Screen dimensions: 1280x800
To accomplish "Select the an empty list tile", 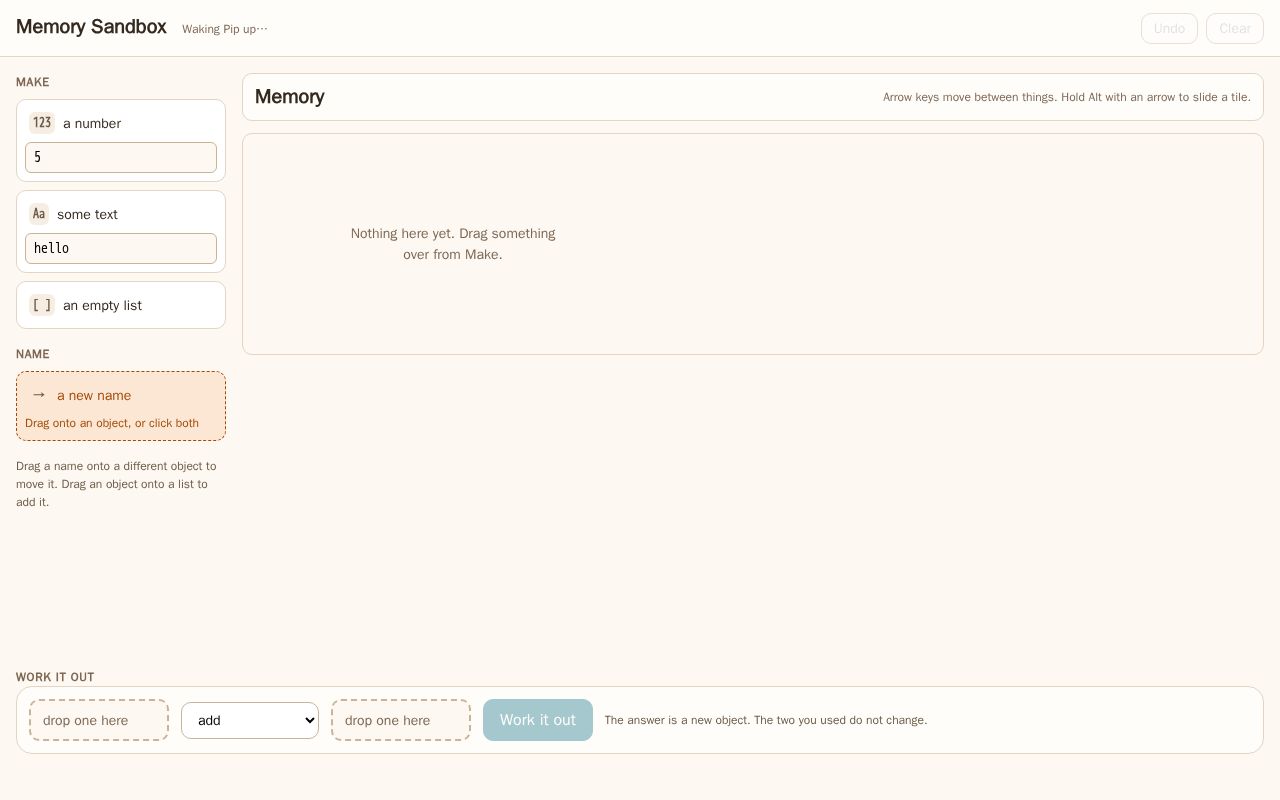I will 121,305.
